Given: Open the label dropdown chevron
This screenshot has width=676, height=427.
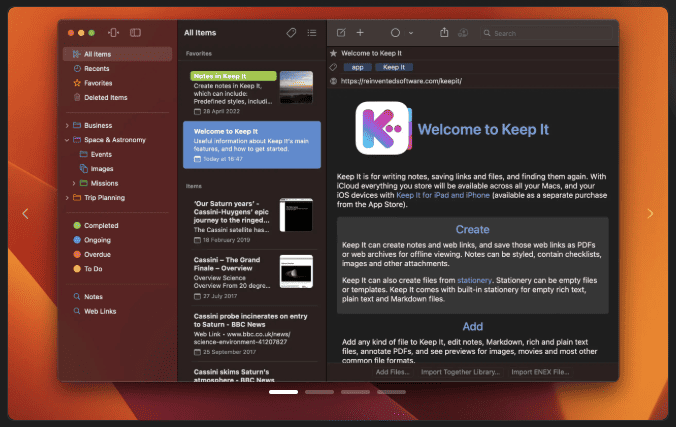Looking at the screenshot, I should tap(411, 33).
